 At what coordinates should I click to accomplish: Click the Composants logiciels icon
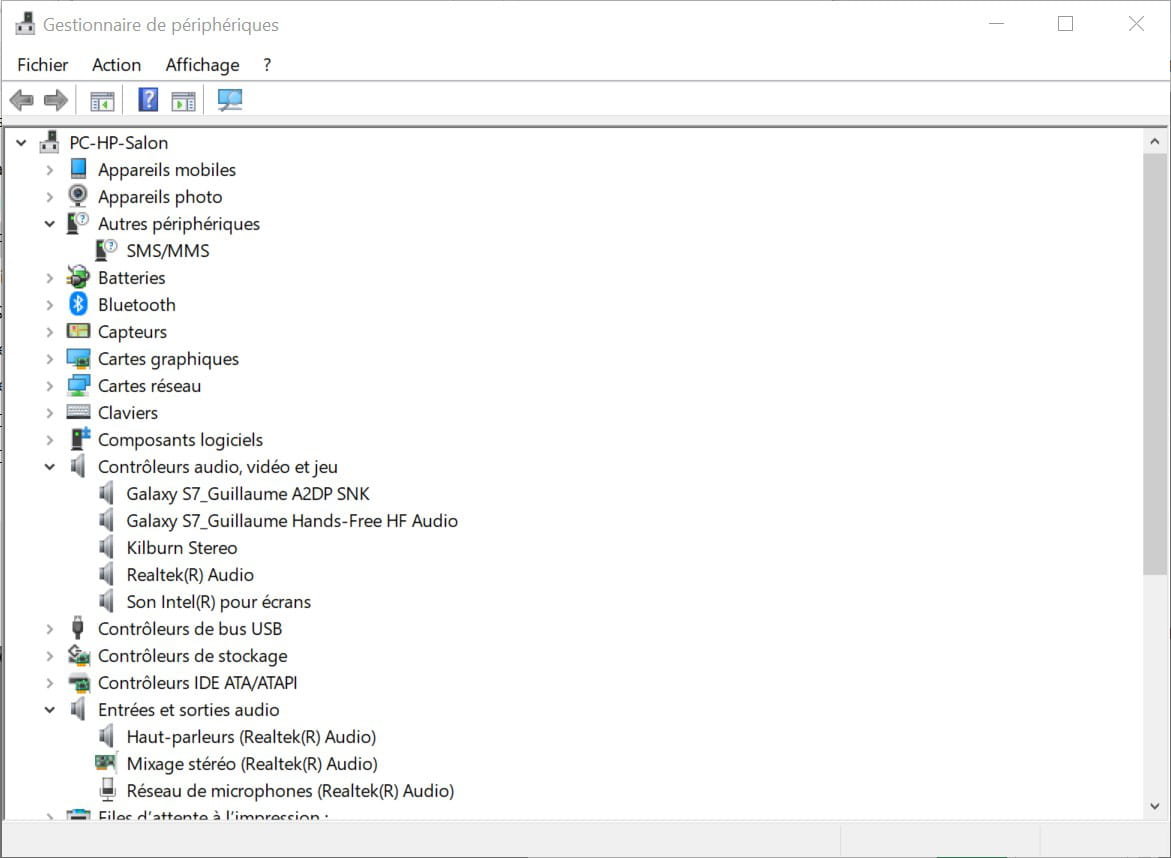point(80,438)
